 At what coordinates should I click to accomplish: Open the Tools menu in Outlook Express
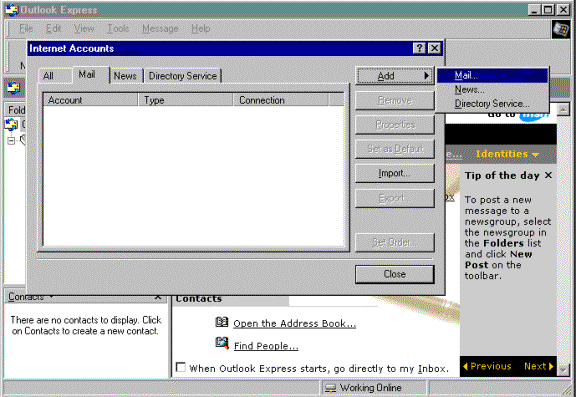tap(118, 29)
